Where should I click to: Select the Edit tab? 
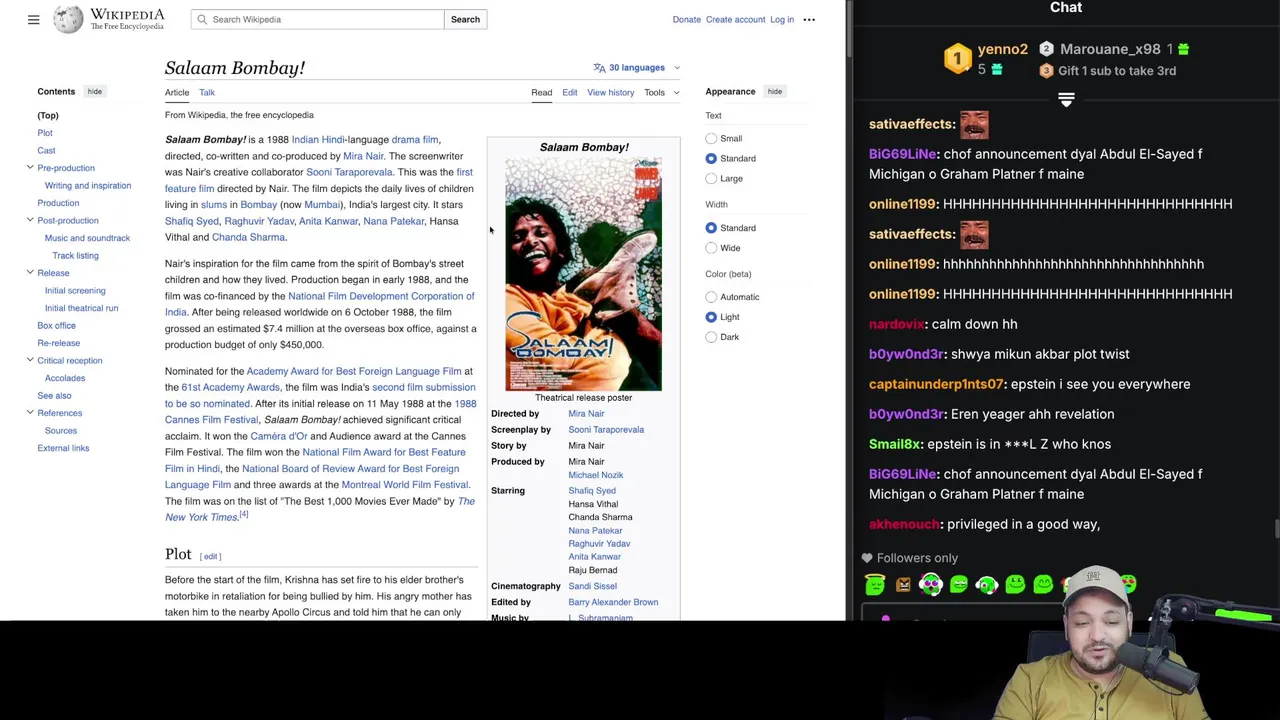pos(569,93)
